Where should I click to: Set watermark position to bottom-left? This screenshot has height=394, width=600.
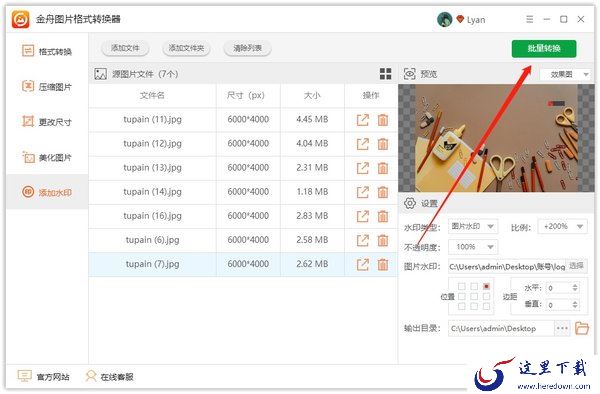tap(462, 306)
